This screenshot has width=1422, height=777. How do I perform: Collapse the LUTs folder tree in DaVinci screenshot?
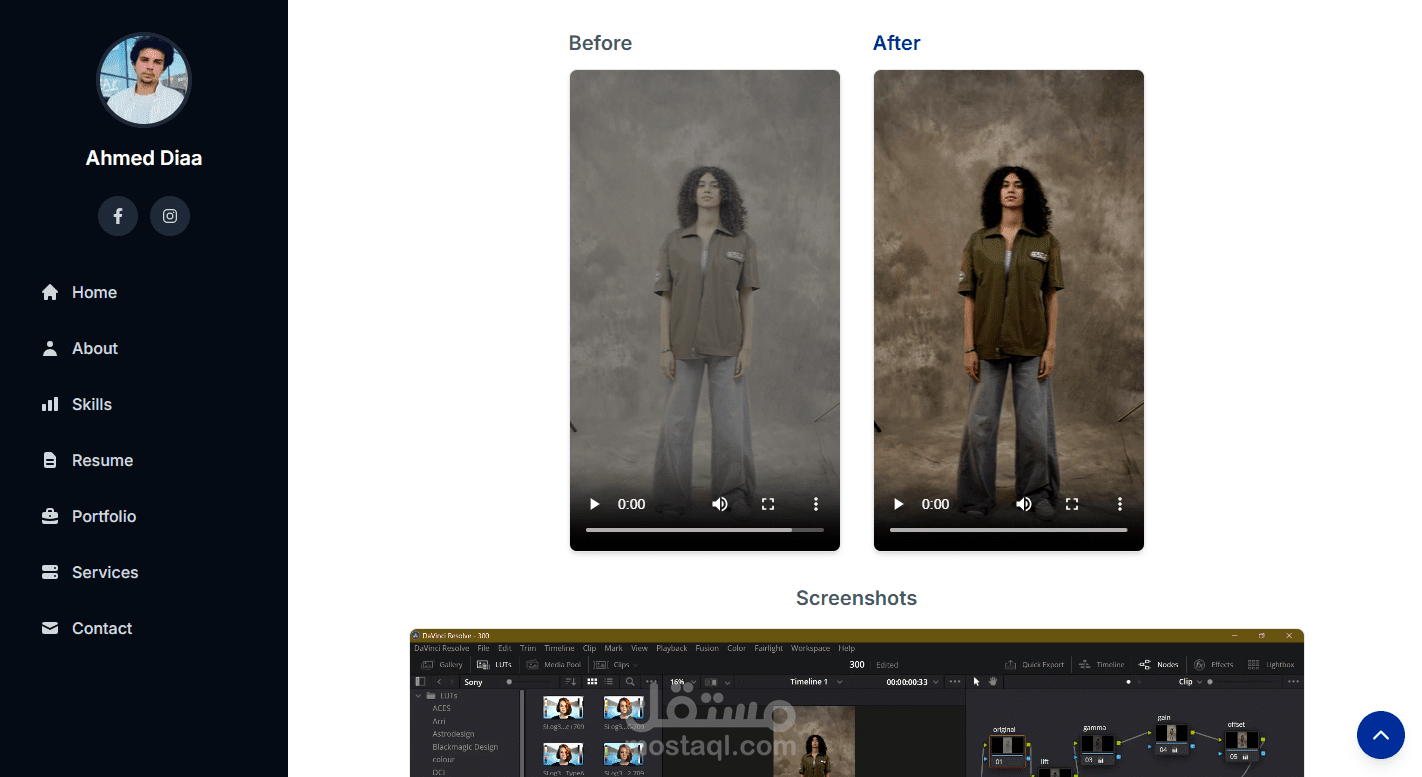pyautogui.click(x=419, y=695)
